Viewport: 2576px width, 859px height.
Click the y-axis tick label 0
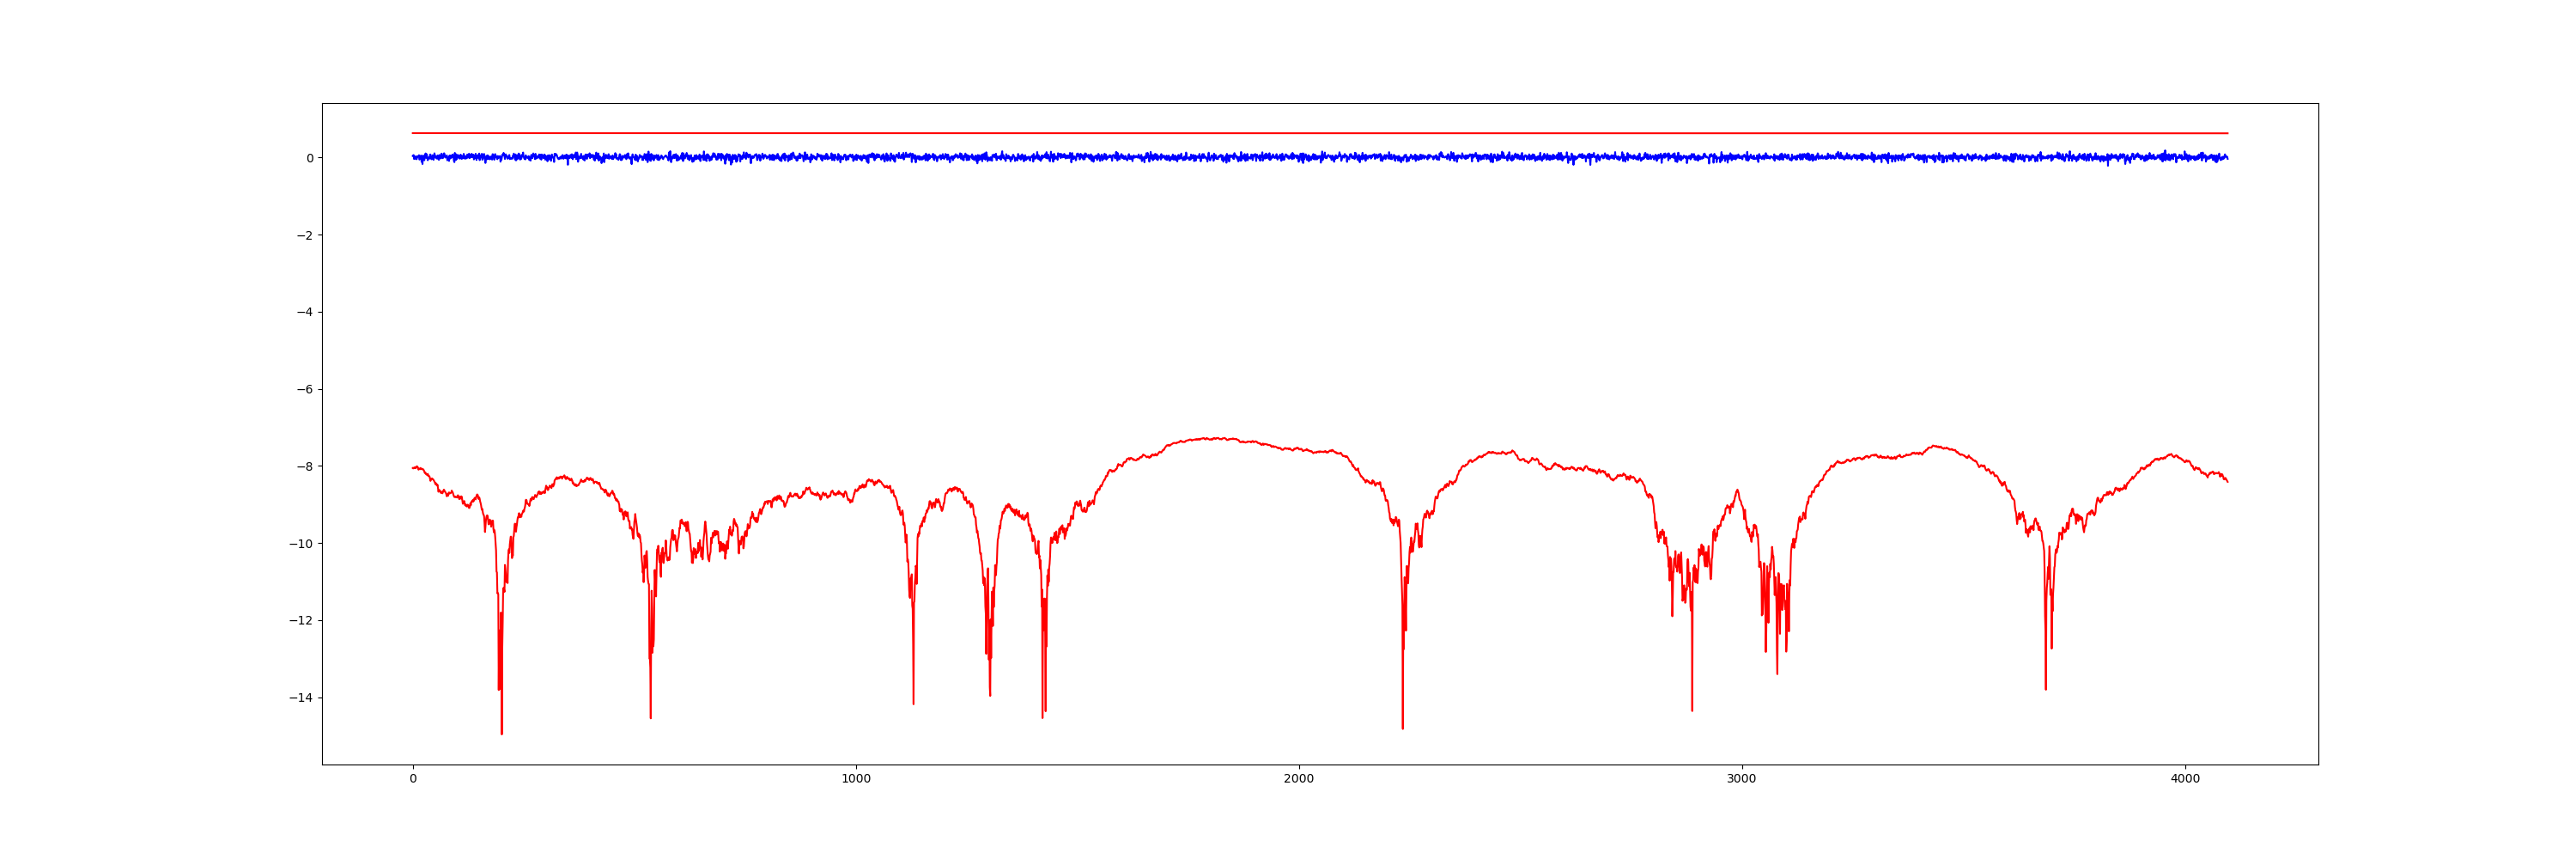(310, 158)
